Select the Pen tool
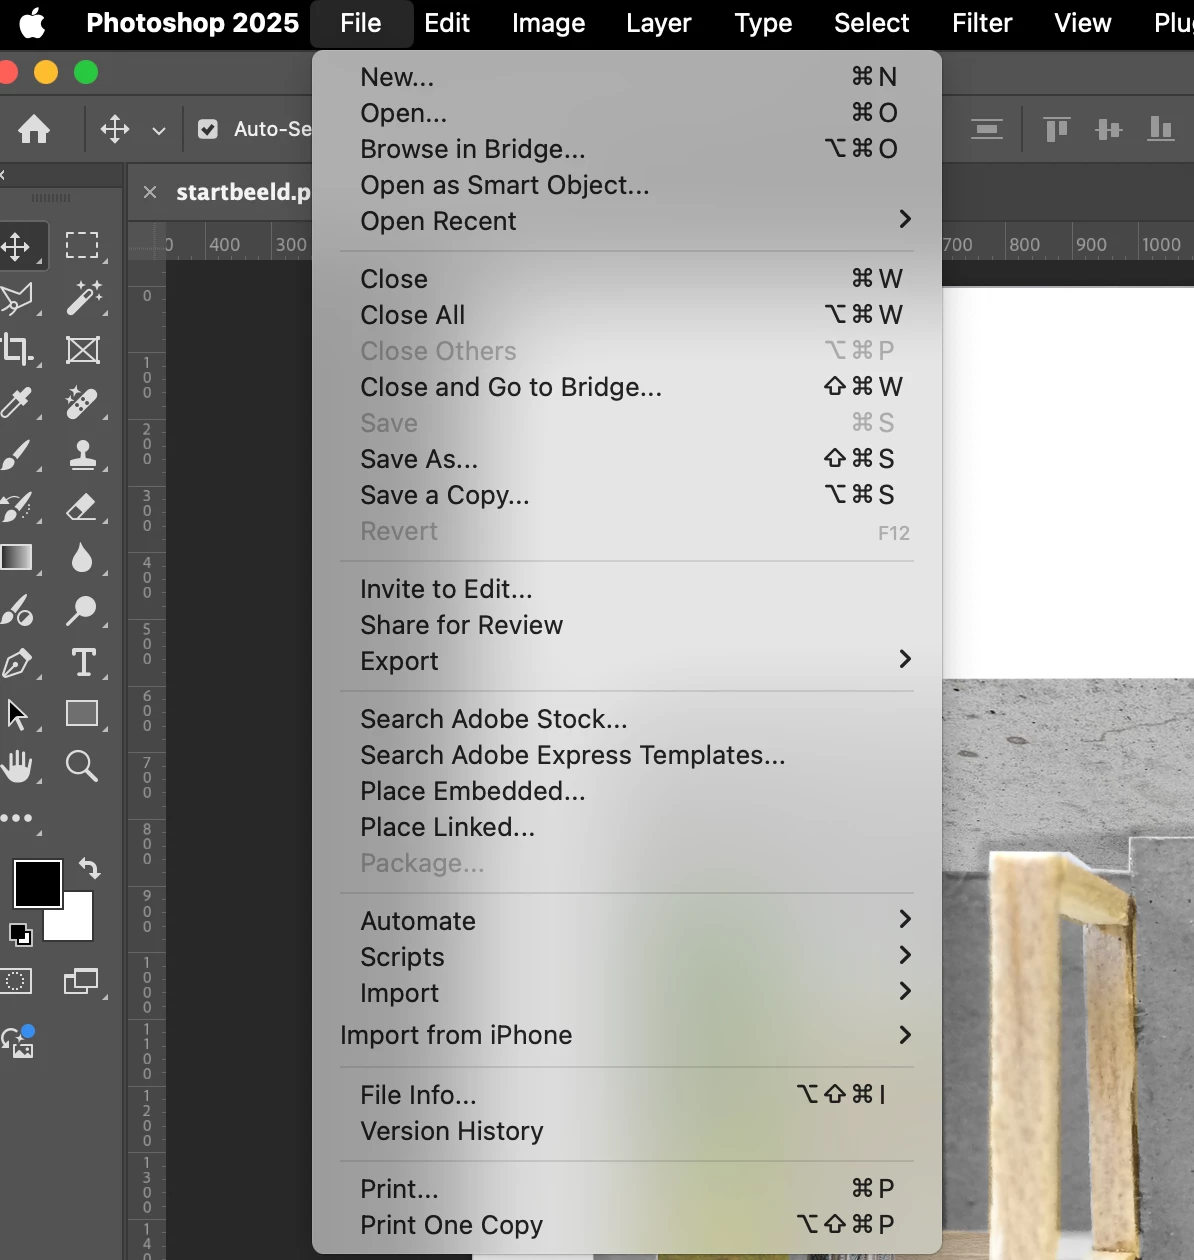The height and width of the screenshot is (1260, 1194). (17, 662)
